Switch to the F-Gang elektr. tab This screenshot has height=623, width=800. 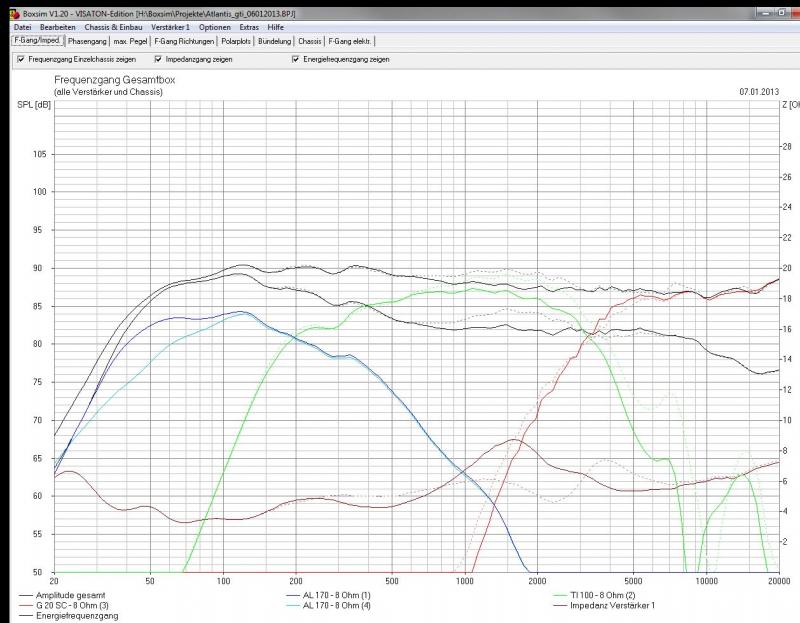tap(349, 41)
